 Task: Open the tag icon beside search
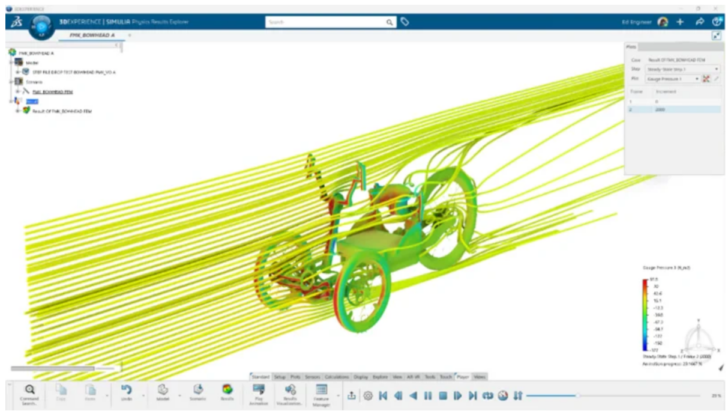pos(405,22)
